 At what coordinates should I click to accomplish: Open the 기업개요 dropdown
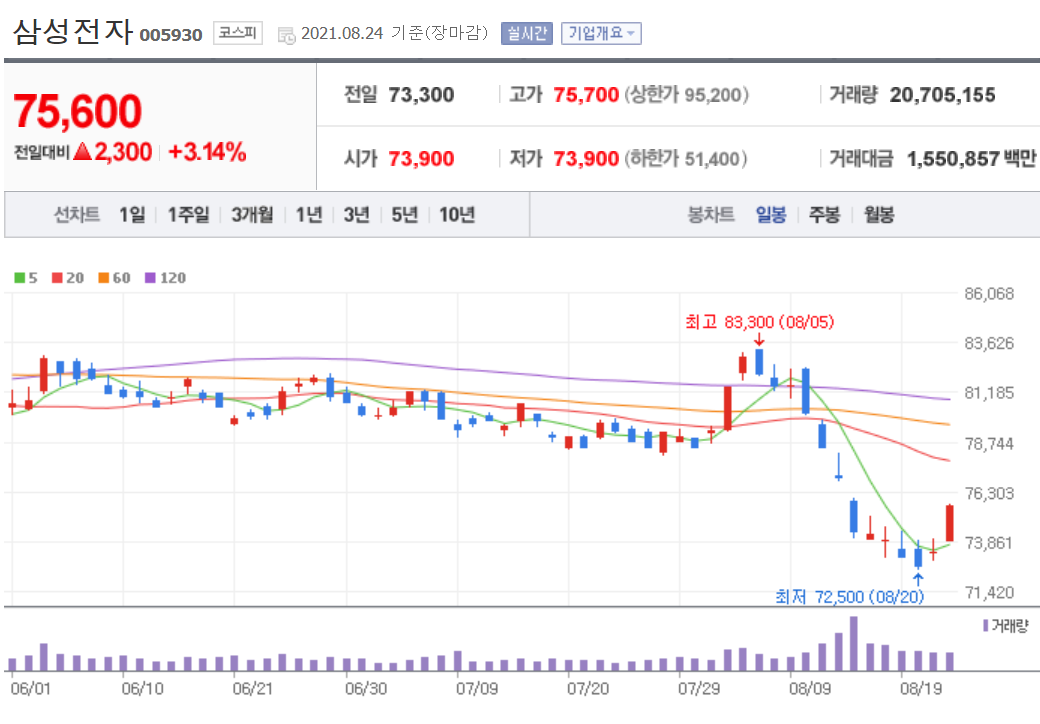601,33
